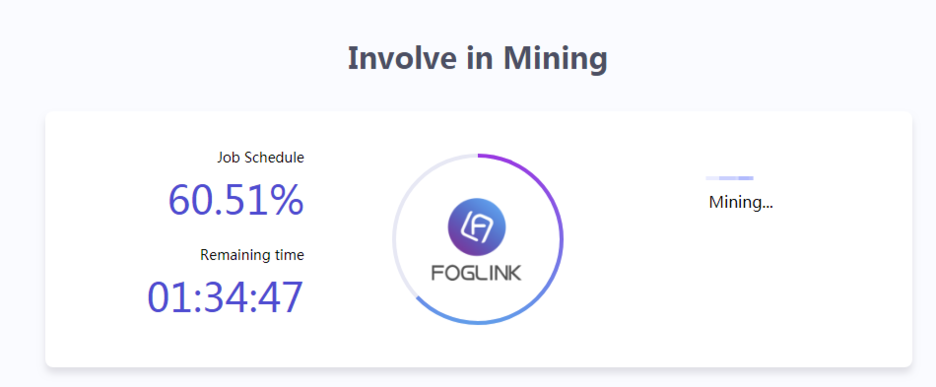The width and height of the screenshot is (936, 387).
Task: Select the Mining... status text
Action: pos(741,202)
